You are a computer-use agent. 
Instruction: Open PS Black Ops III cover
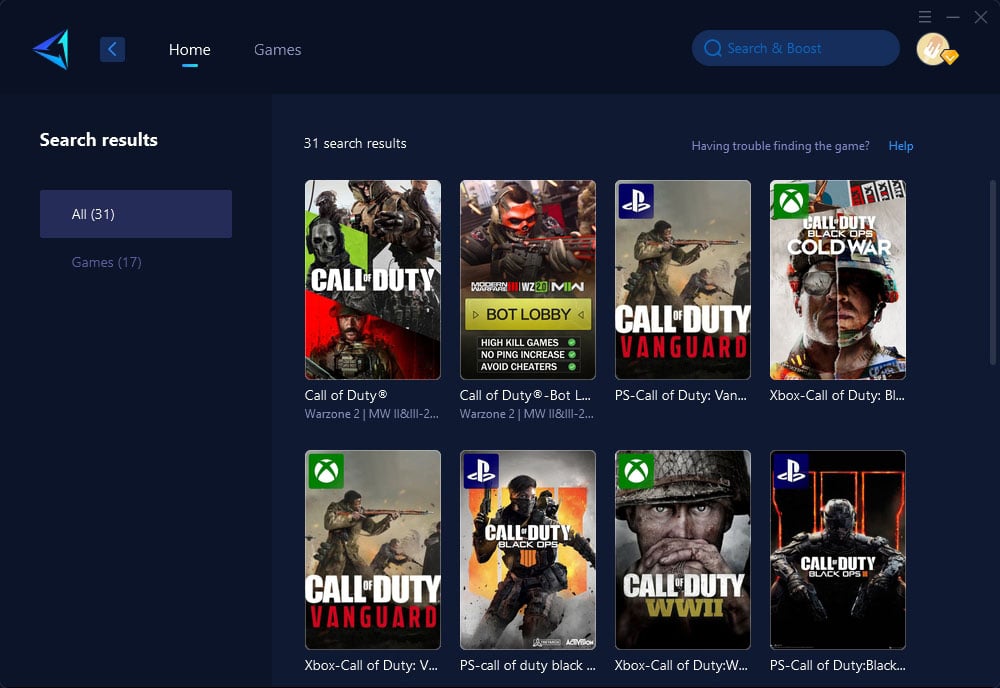click(837, 550)
